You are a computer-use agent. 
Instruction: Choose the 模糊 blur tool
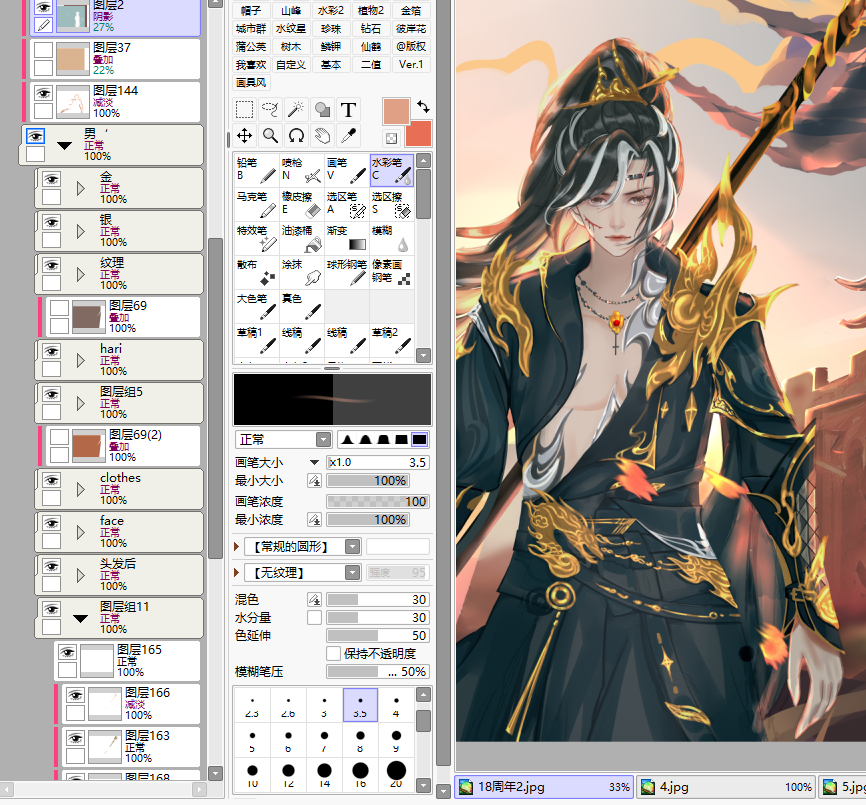[392, 238]
